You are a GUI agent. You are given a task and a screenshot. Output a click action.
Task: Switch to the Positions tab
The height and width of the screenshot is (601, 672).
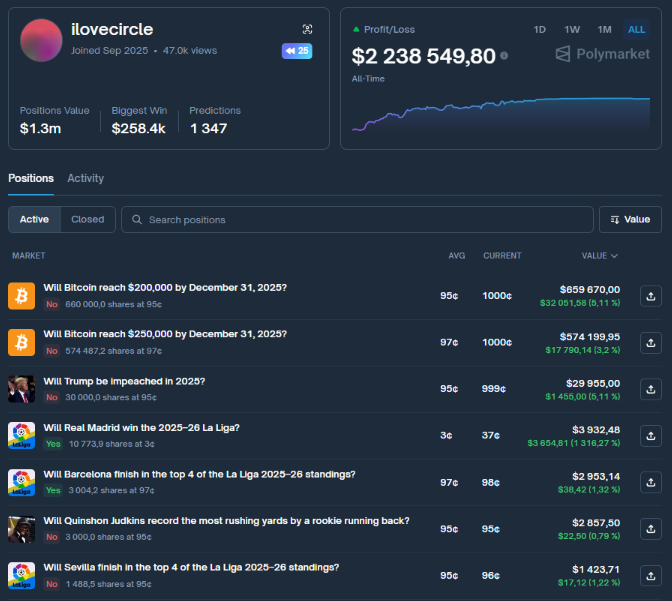31,178
